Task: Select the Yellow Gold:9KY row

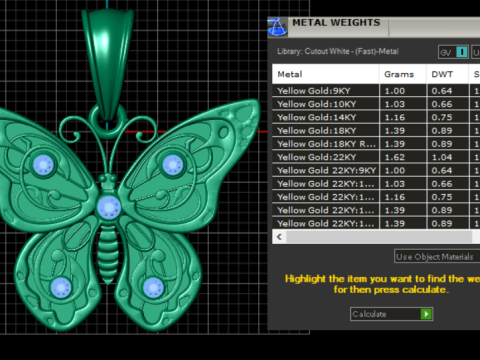Action: pos(376,91)
